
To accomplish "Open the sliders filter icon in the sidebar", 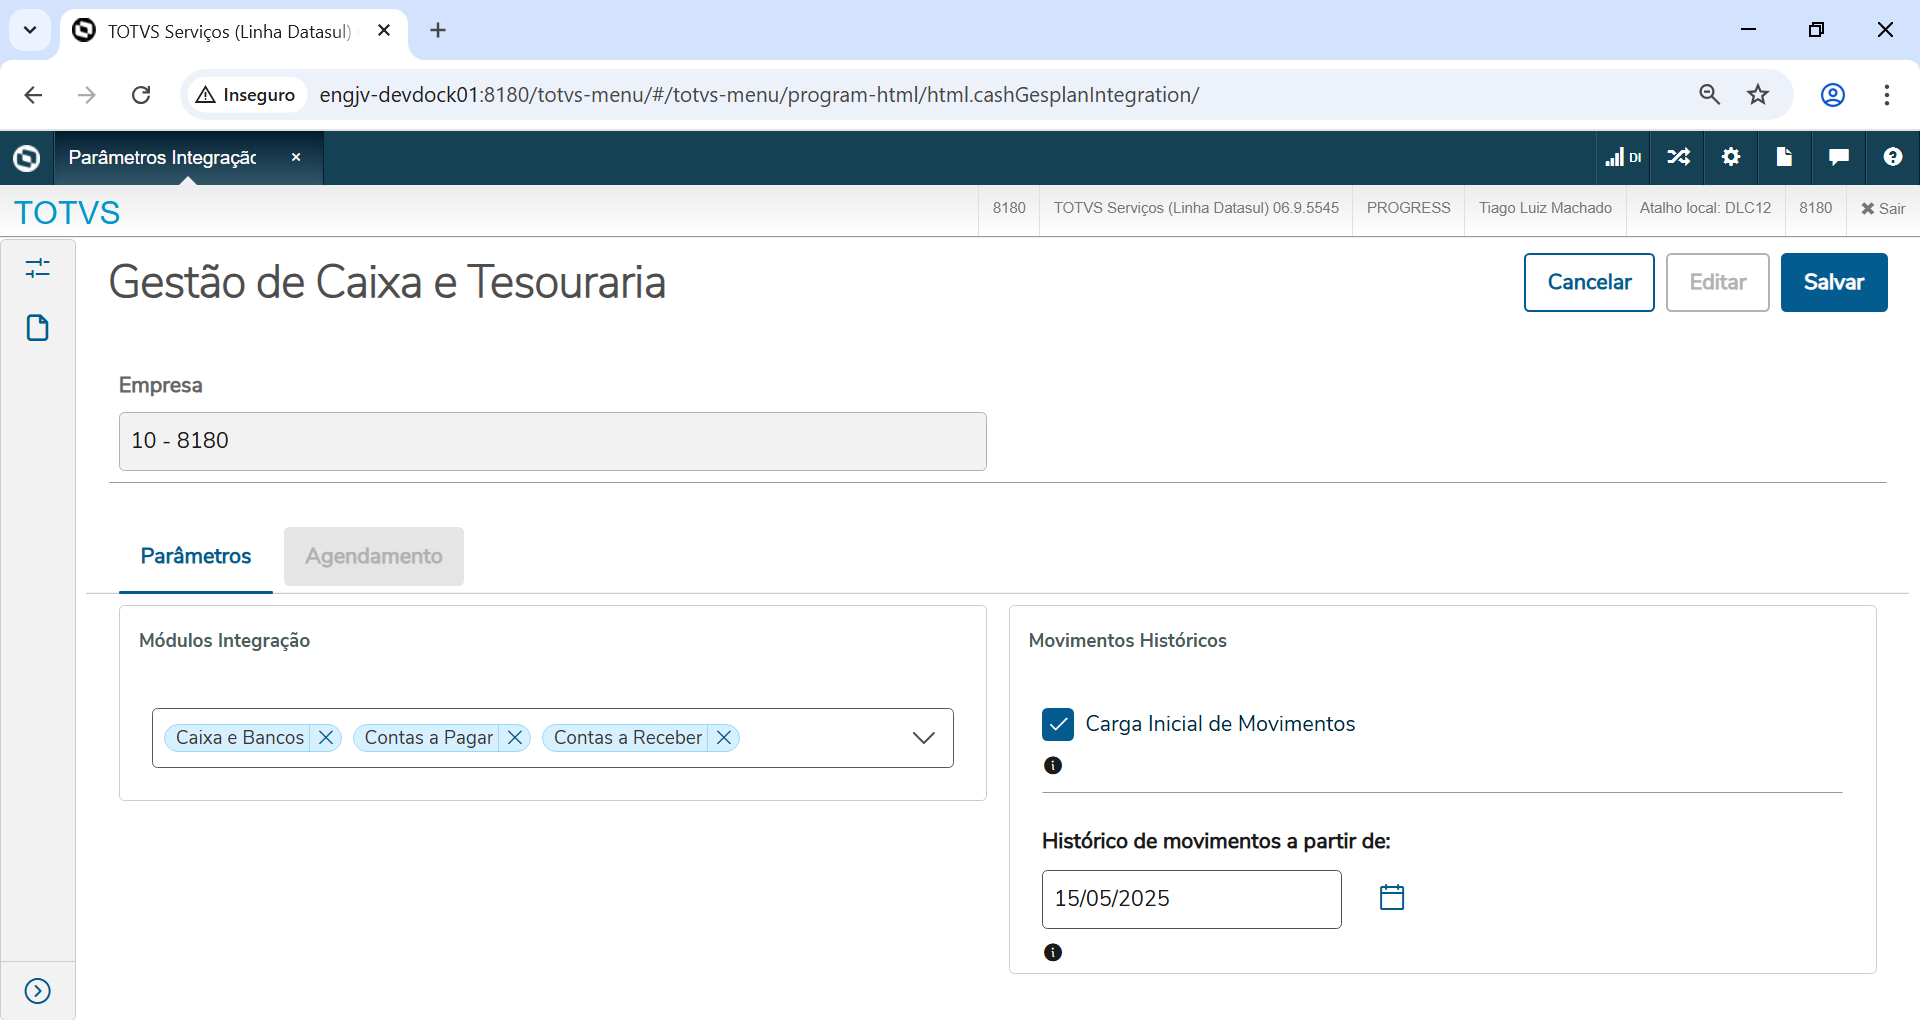I will click(38, 268).
